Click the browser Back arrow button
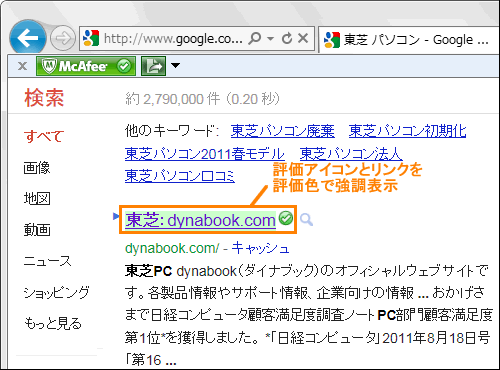 (x=28, y=38)
